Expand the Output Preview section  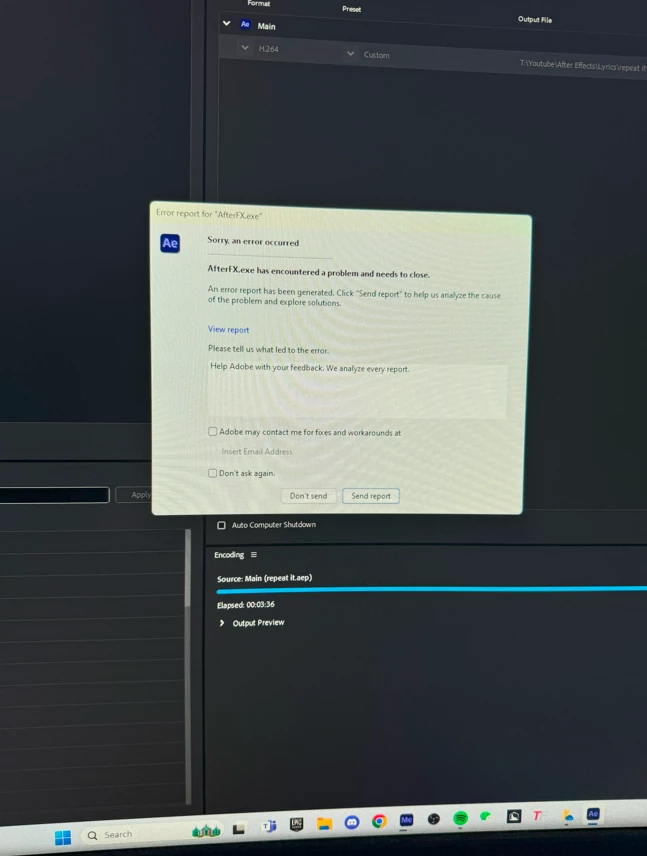tap(222, 623)
